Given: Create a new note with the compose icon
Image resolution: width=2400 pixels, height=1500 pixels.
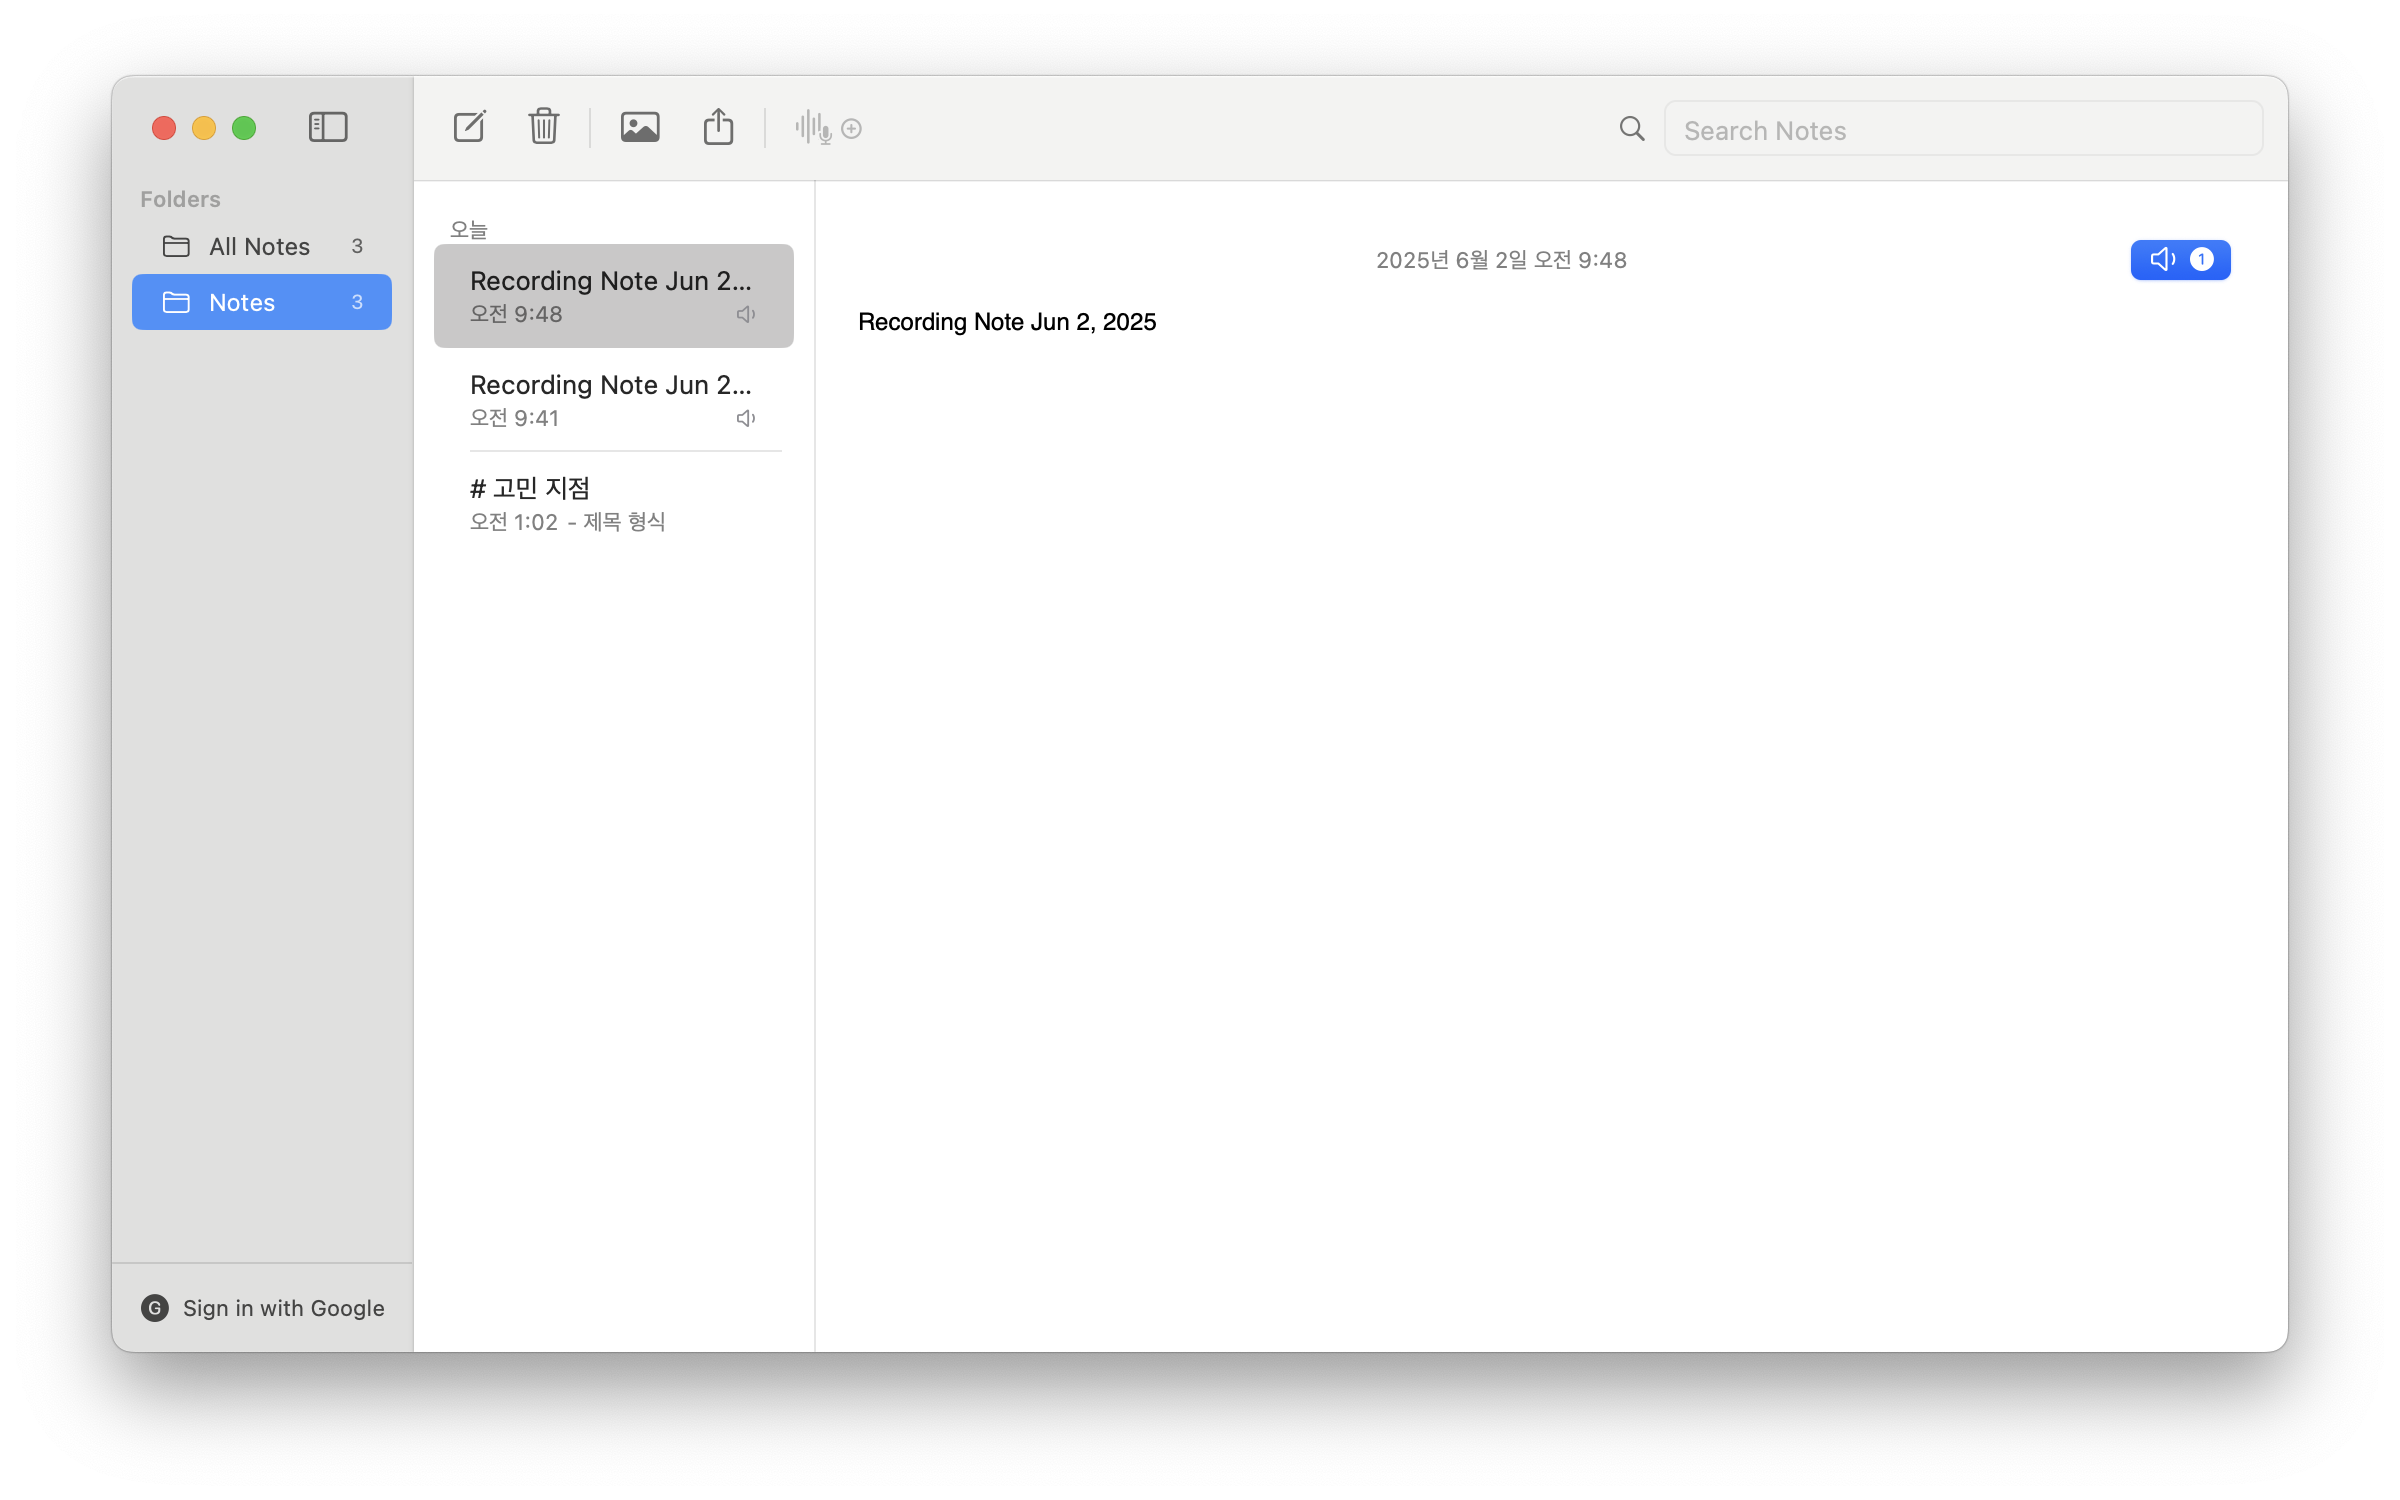Looking at the screenshot, I should (469, 127).
